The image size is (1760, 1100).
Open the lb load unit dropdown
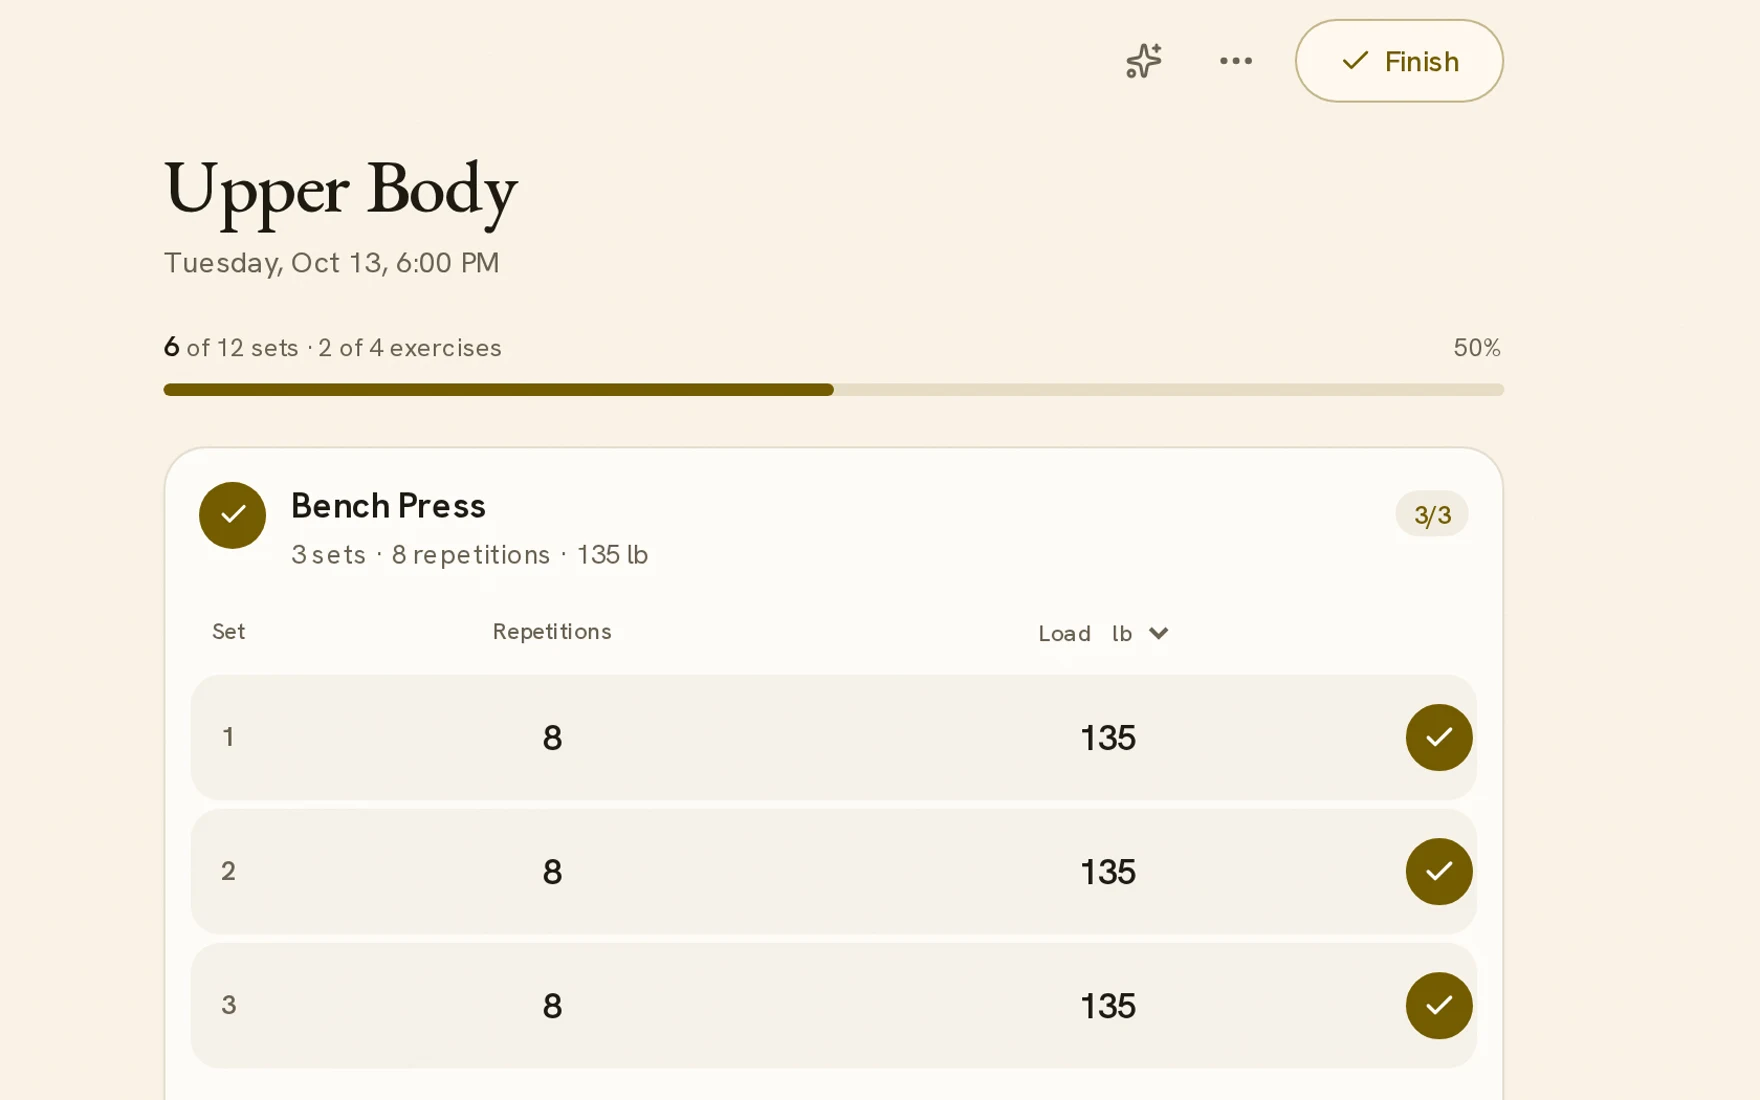(1140, 633)
